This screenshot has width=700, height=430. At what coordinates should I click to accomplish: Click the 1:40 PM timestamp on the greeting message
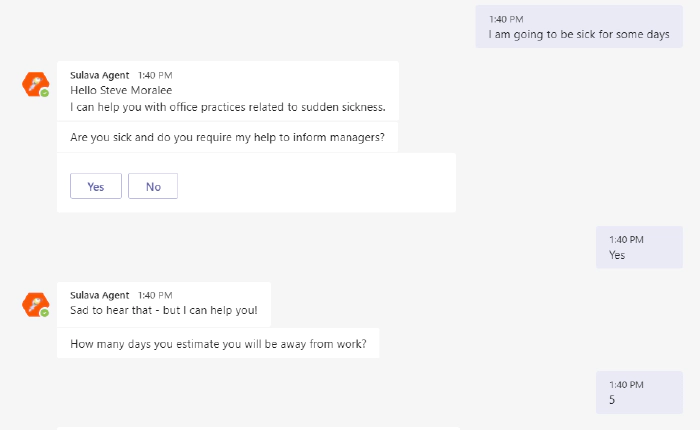click(x=155, y=74)
